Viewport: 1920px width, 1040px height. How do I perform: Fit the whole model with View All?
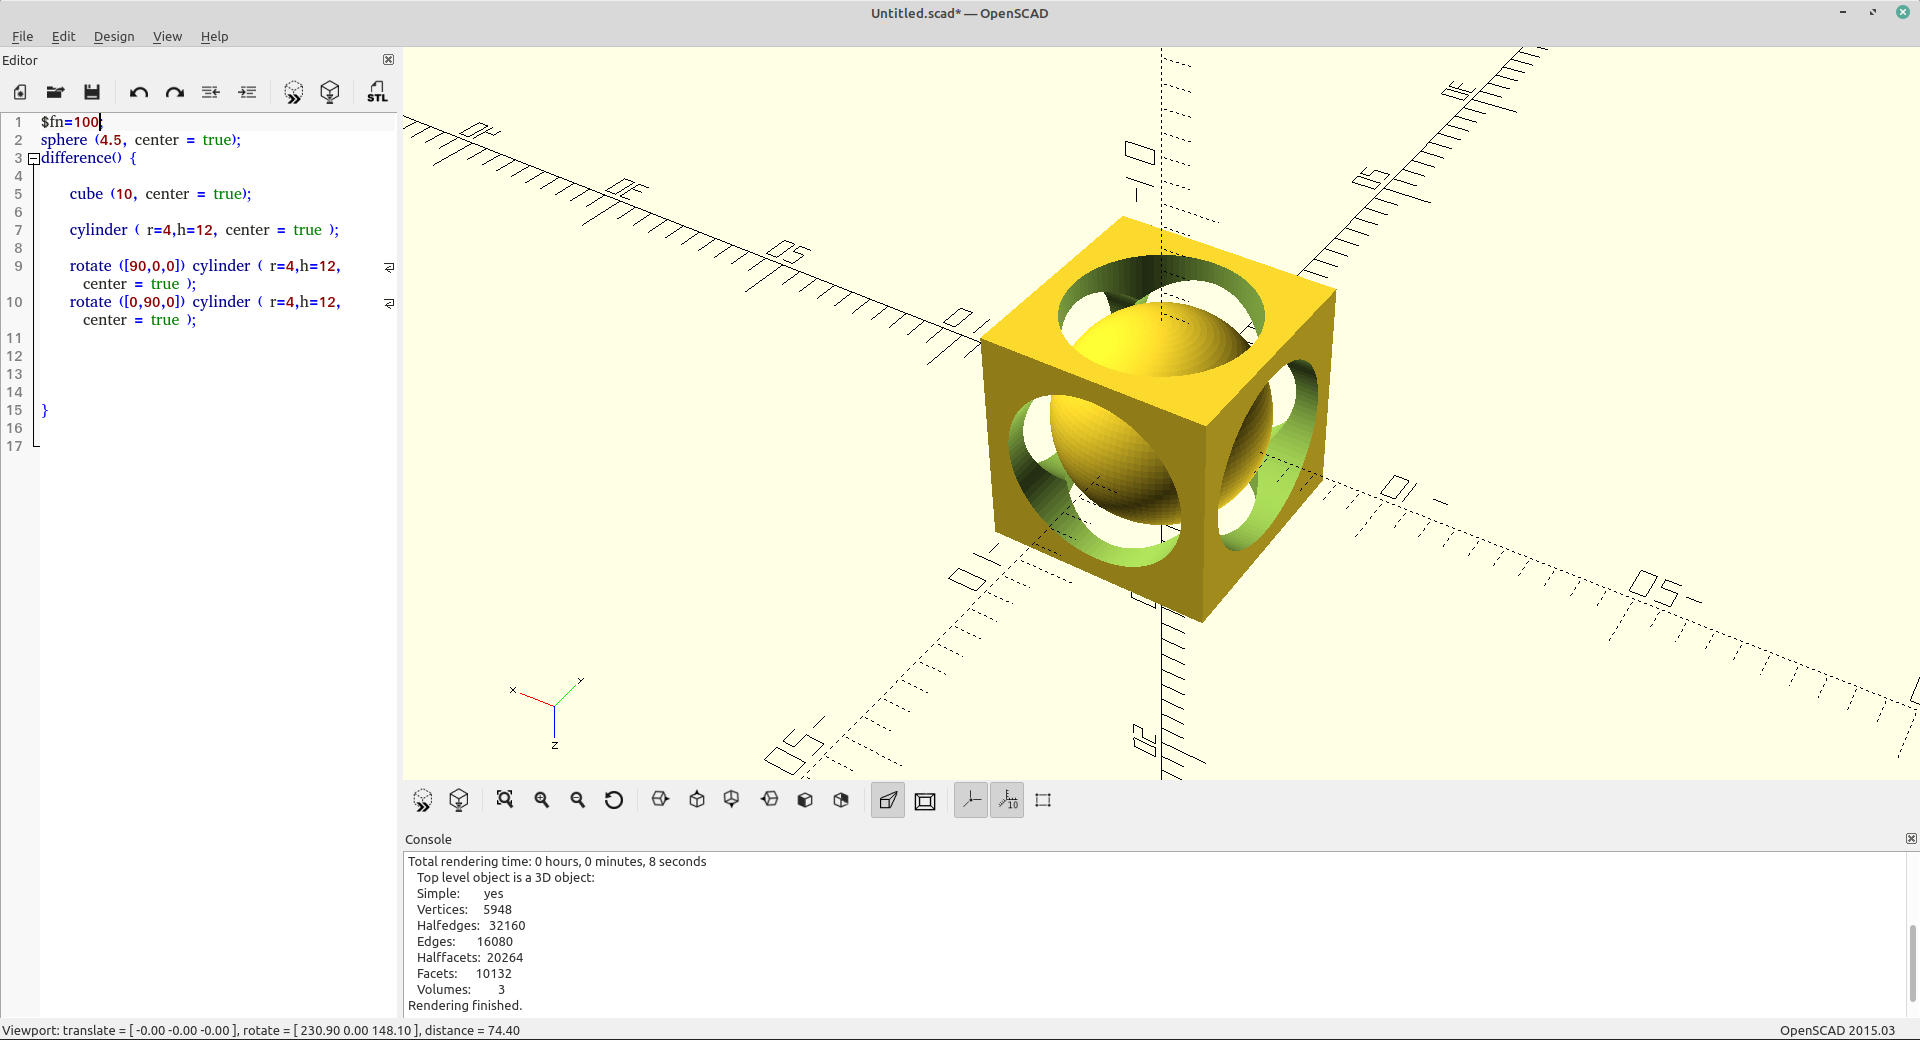505,800
